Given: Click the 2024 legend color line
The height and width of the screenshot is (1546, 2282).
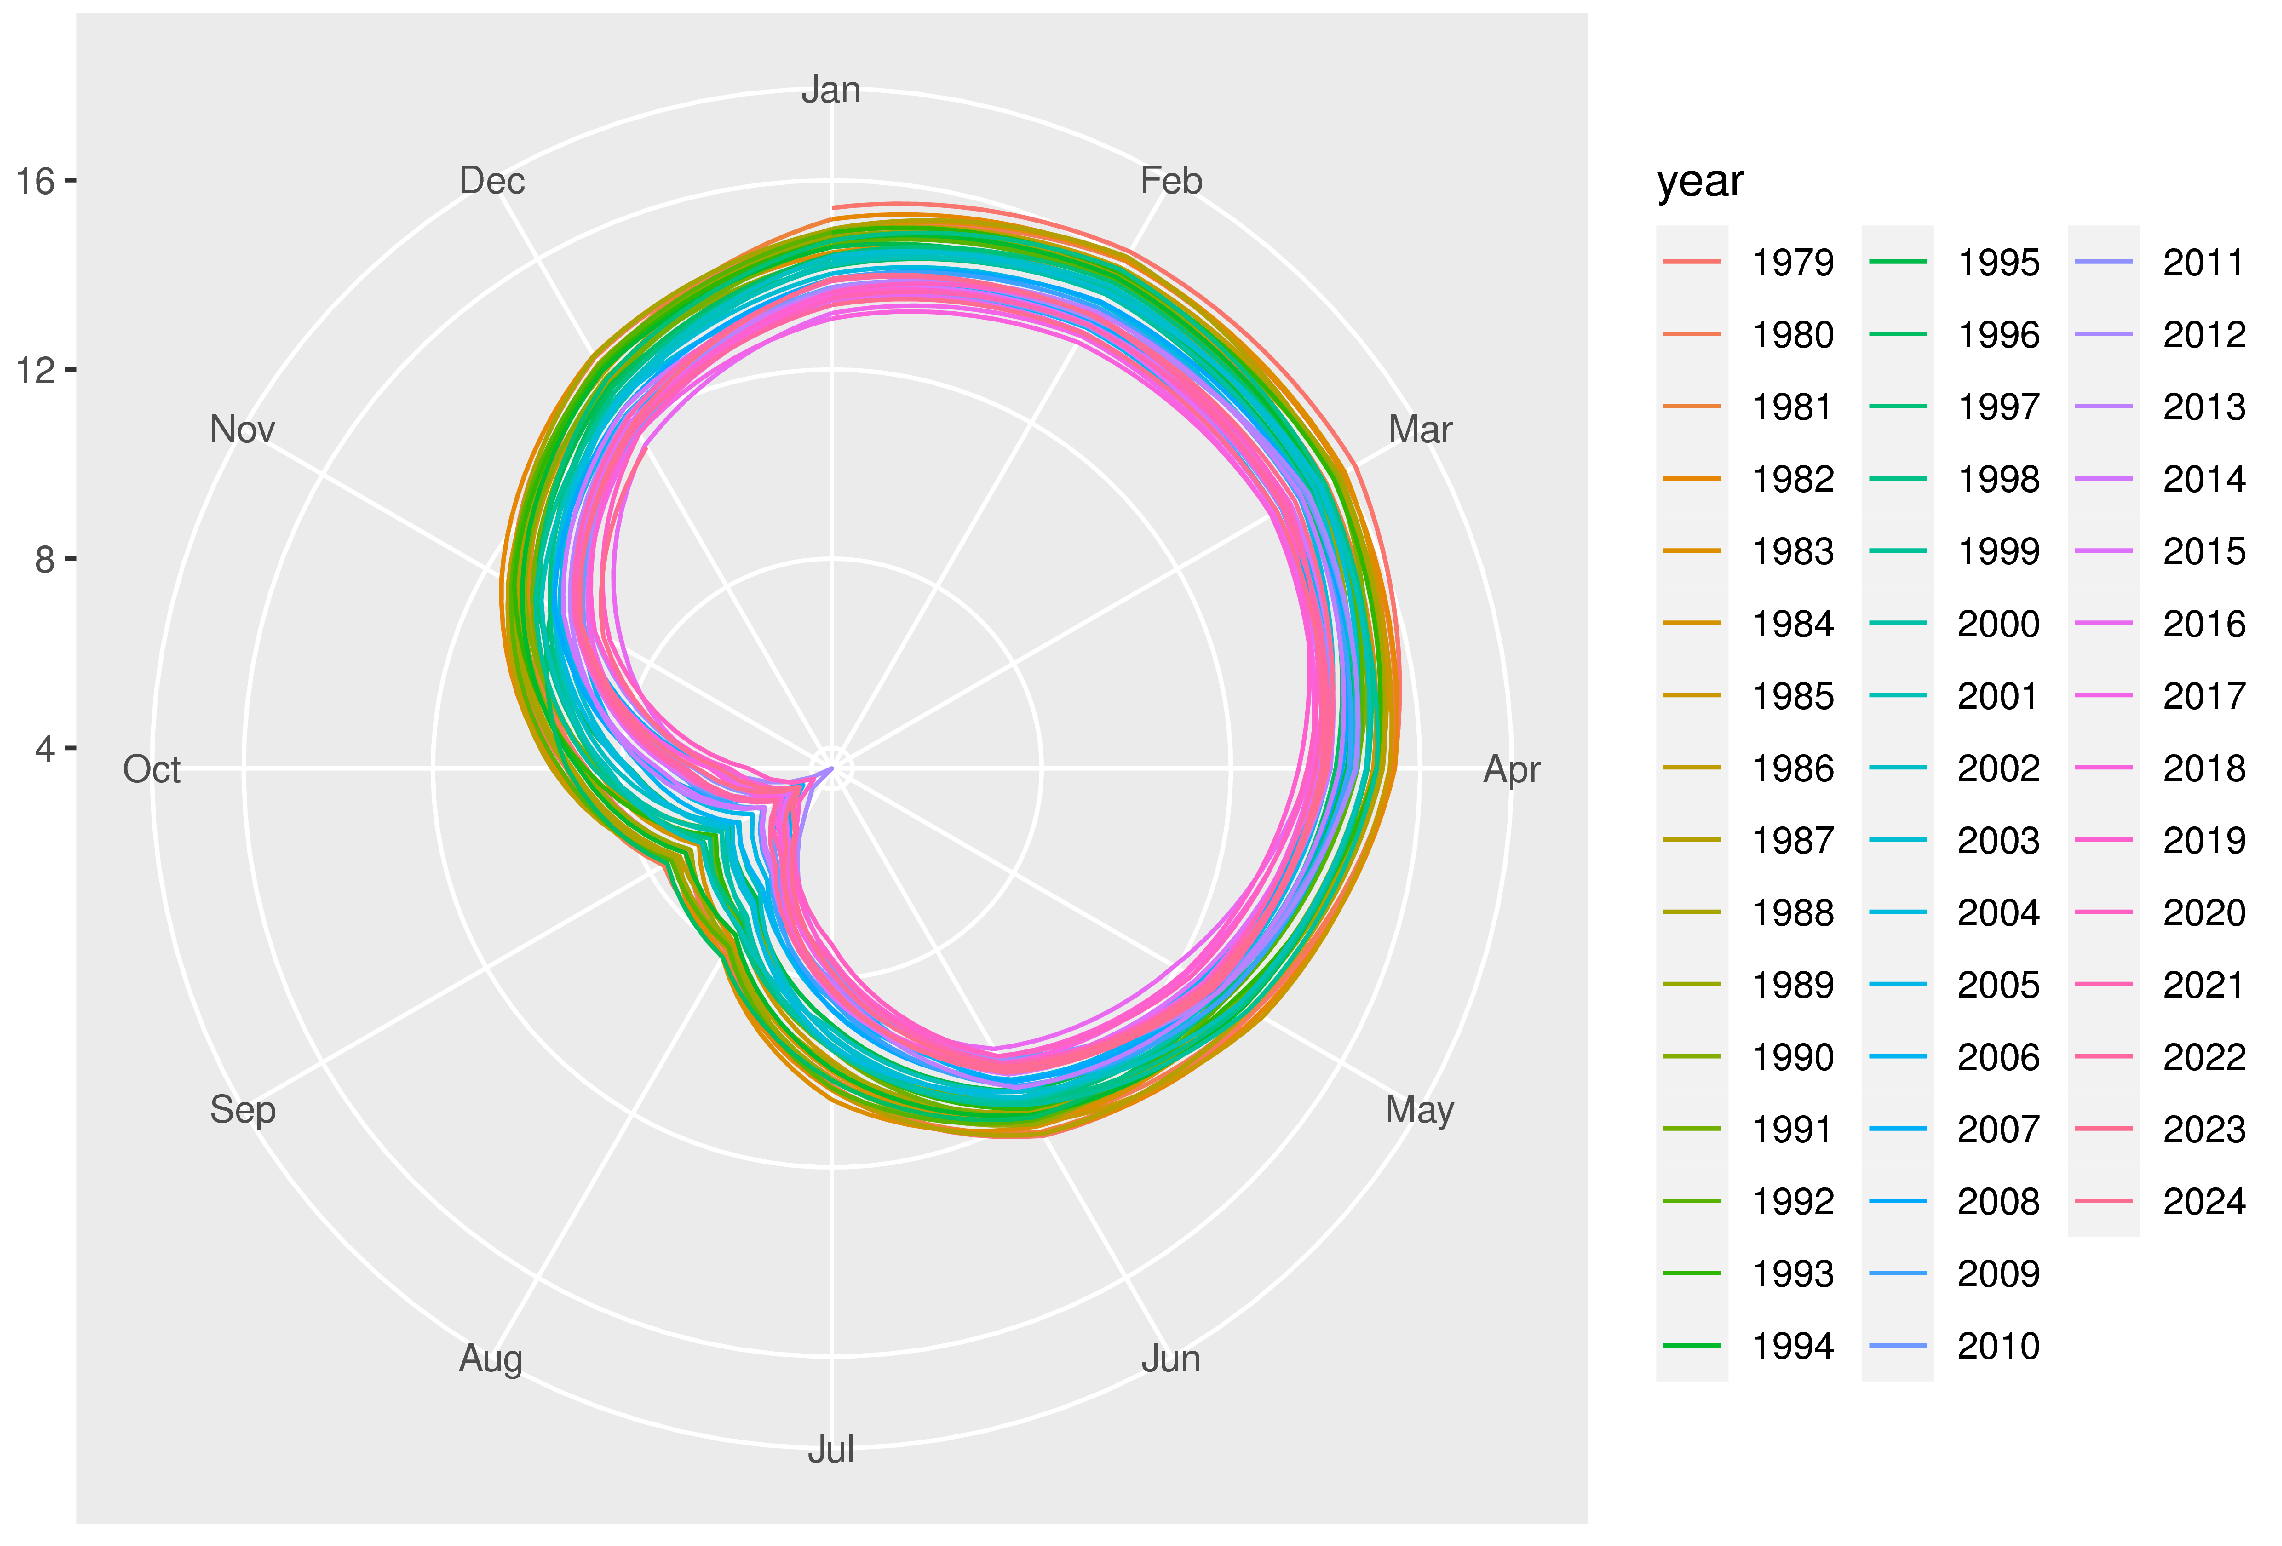Looking at the screenshot, I should coord(2103,1201).
